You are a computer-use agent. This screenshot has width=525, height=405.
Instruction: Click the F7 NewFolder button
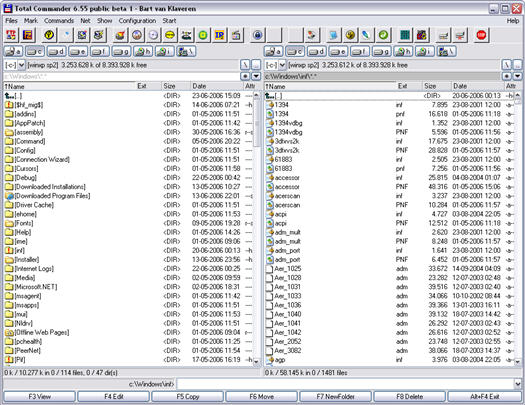click(x=335, y=397)
